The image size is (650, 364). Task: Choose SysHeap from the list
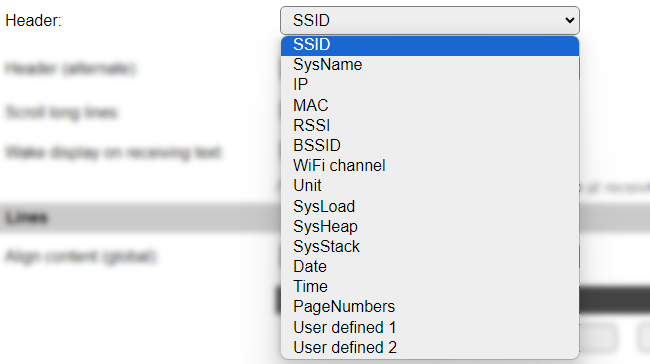tap(430, 226)
